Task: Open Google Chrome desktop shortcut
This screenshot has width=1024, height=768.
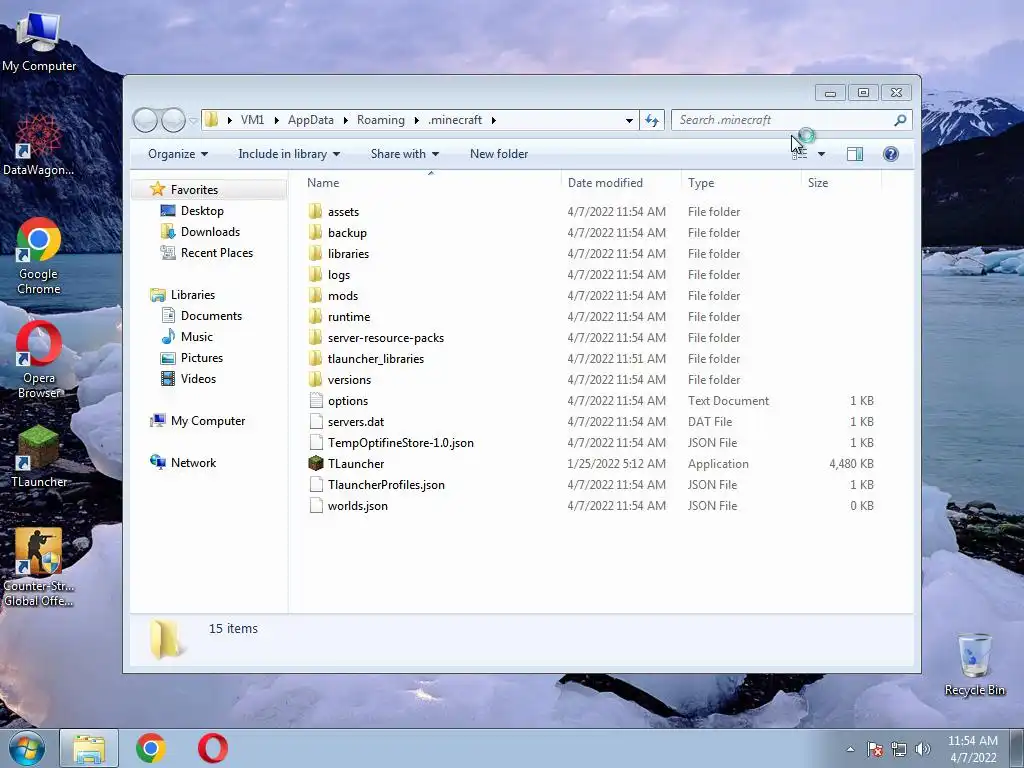Action: [38, 256]
